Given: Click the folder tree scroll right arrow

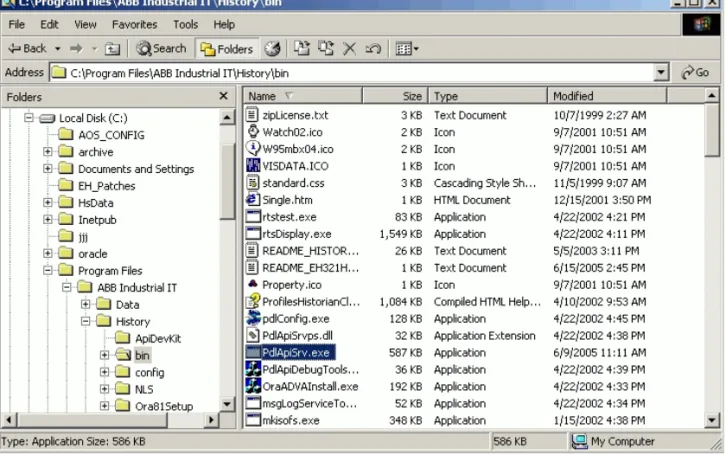Looking at the screenshot, I should click(211, 420).
